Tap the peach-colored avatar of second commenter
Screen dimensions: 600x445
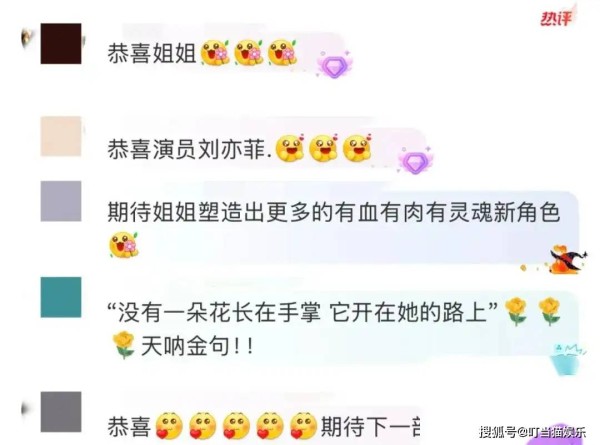[x=61, y=136]
